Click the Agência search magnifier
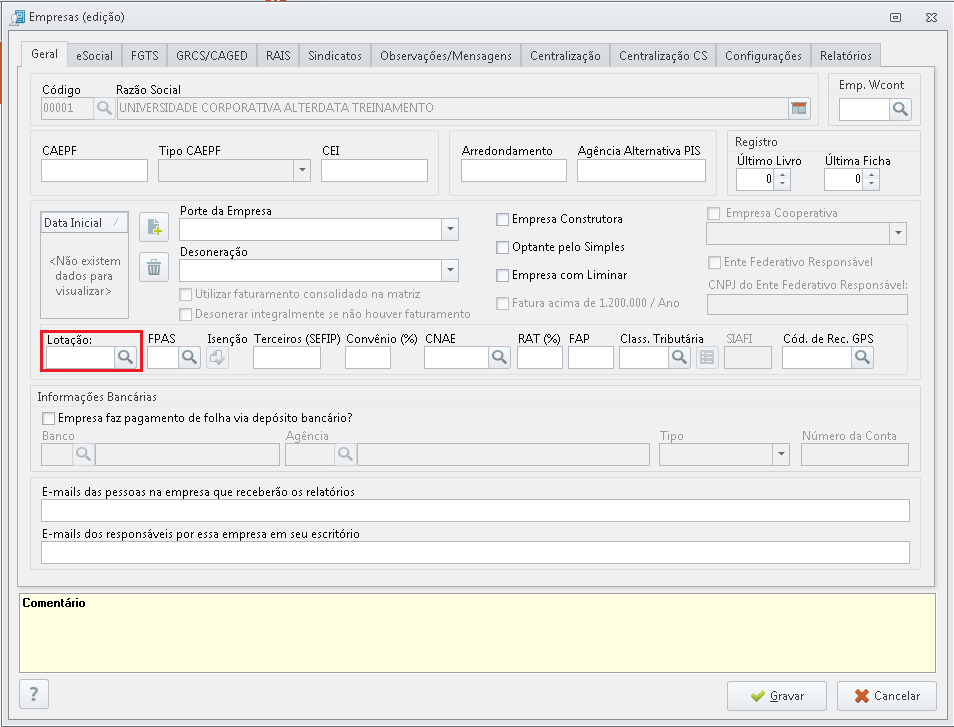Image resolution: width=954 pixels, height=727 pixels. tap(345, 454)
